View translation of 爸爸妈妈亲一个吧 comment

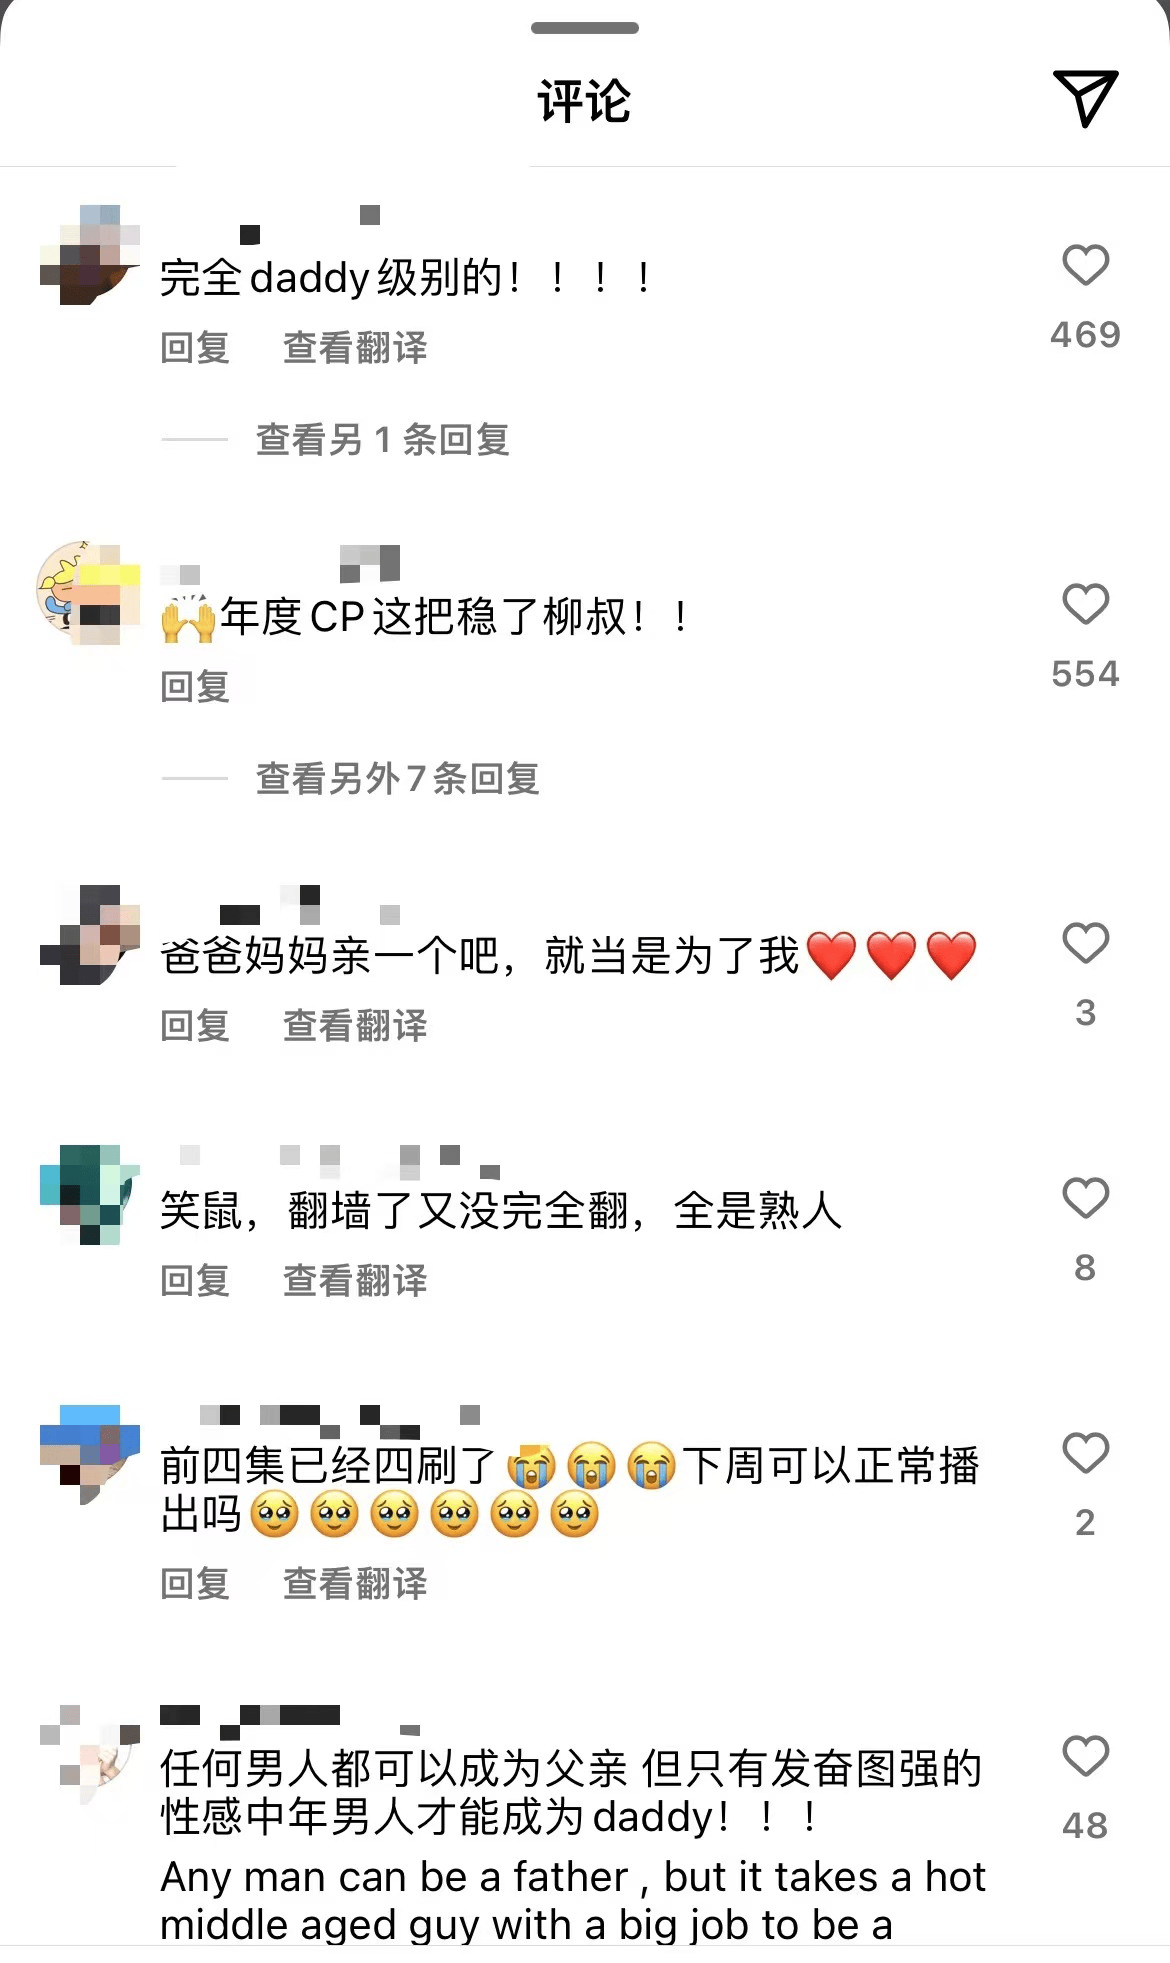(355, 1026)
